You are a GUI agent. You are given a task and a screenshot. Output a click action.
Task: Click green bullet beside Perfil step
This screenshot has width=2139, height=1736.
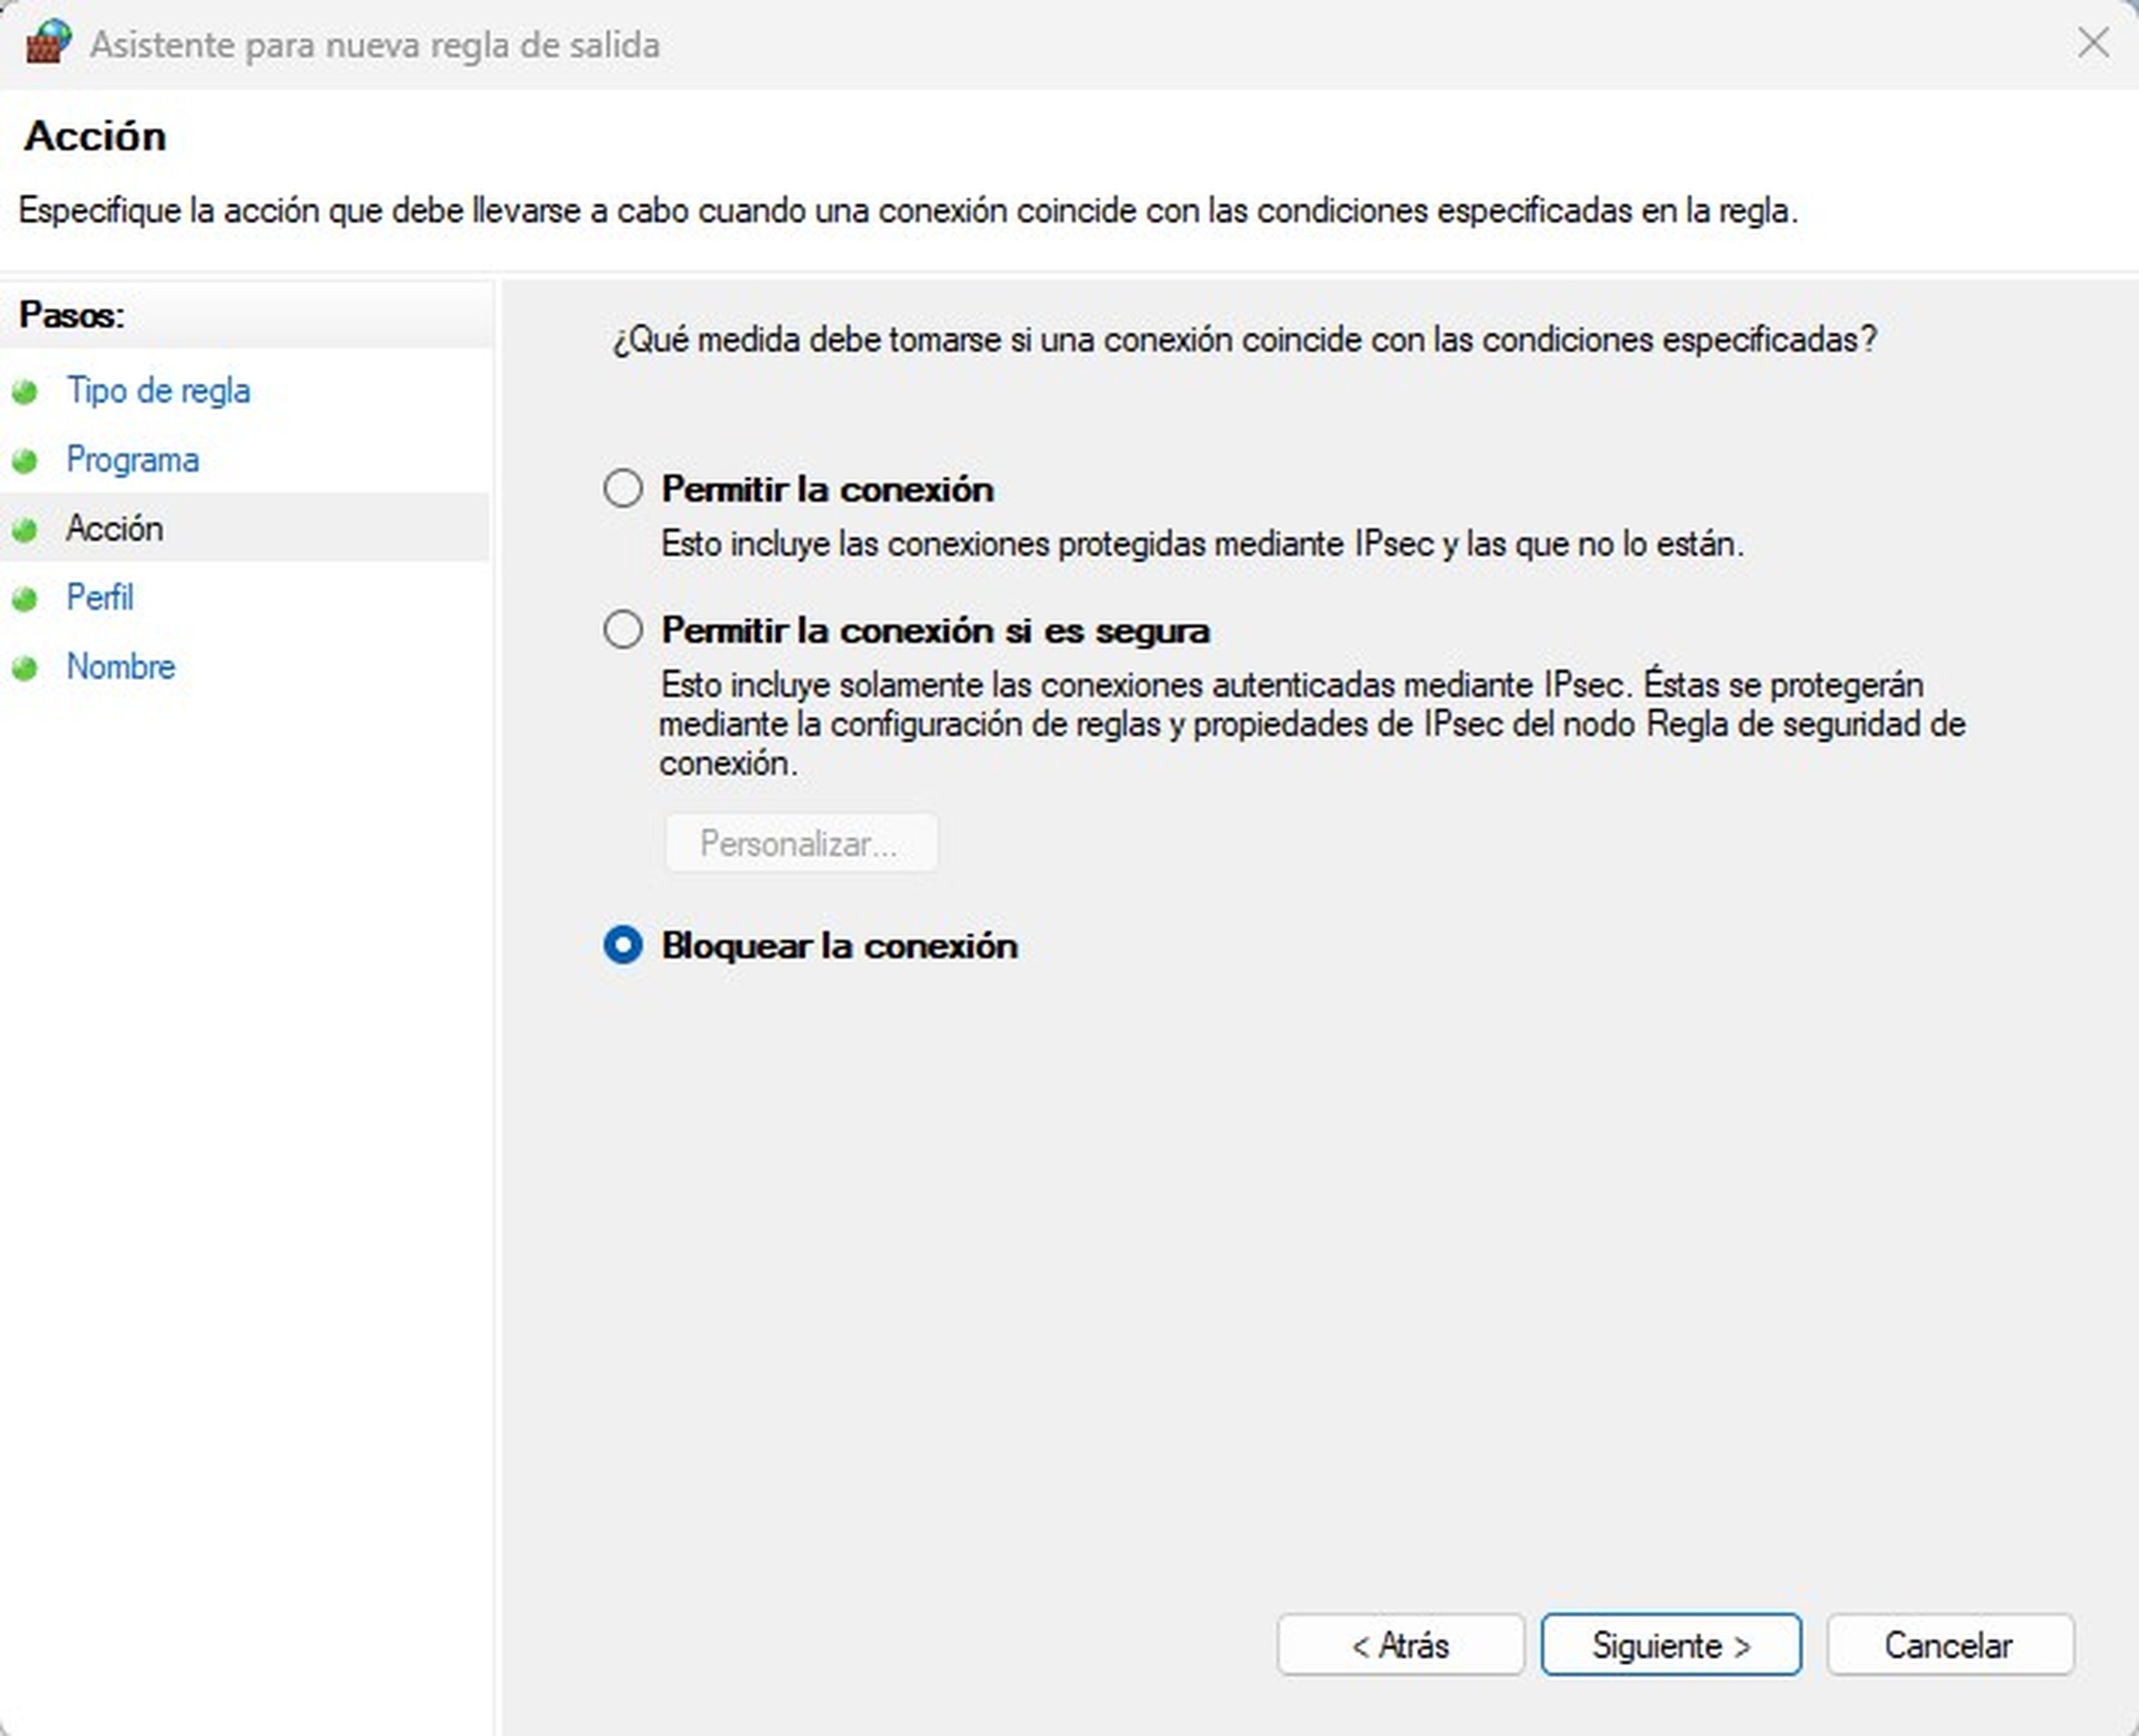click(x=25, y=599)
